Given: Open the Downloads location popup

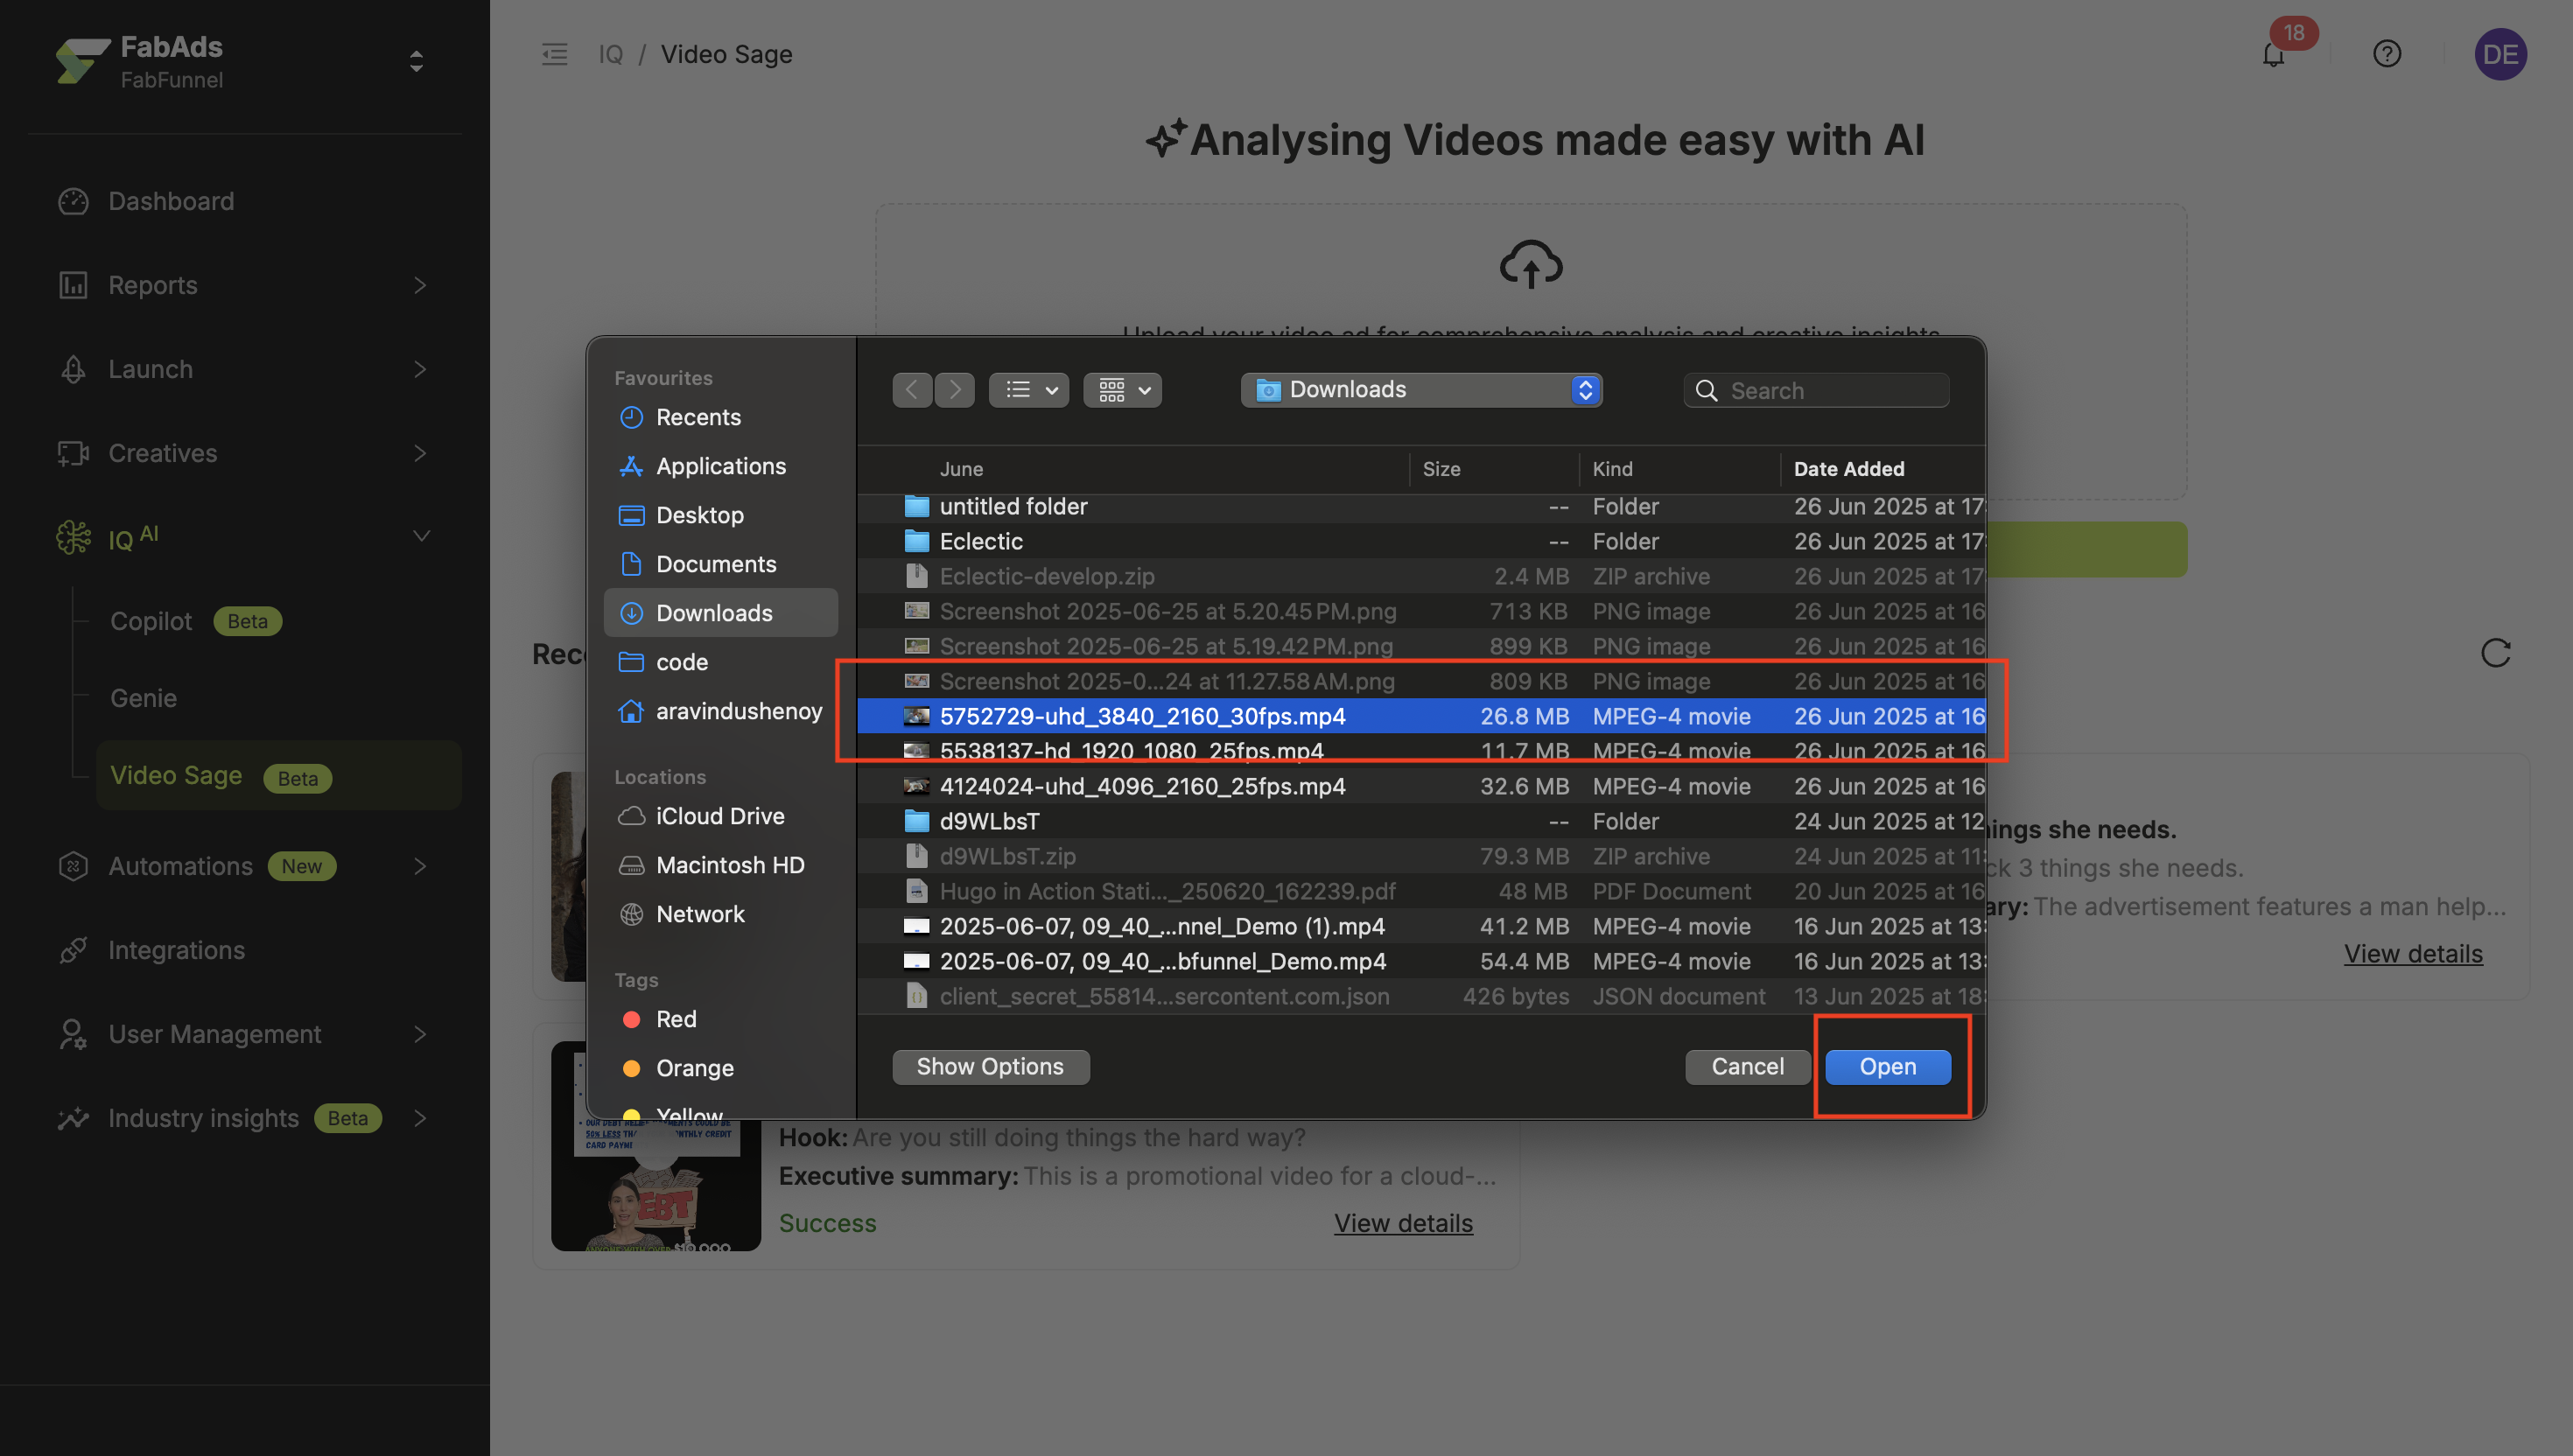Looking at the screenshot, I should click(x=1421, y=390).
